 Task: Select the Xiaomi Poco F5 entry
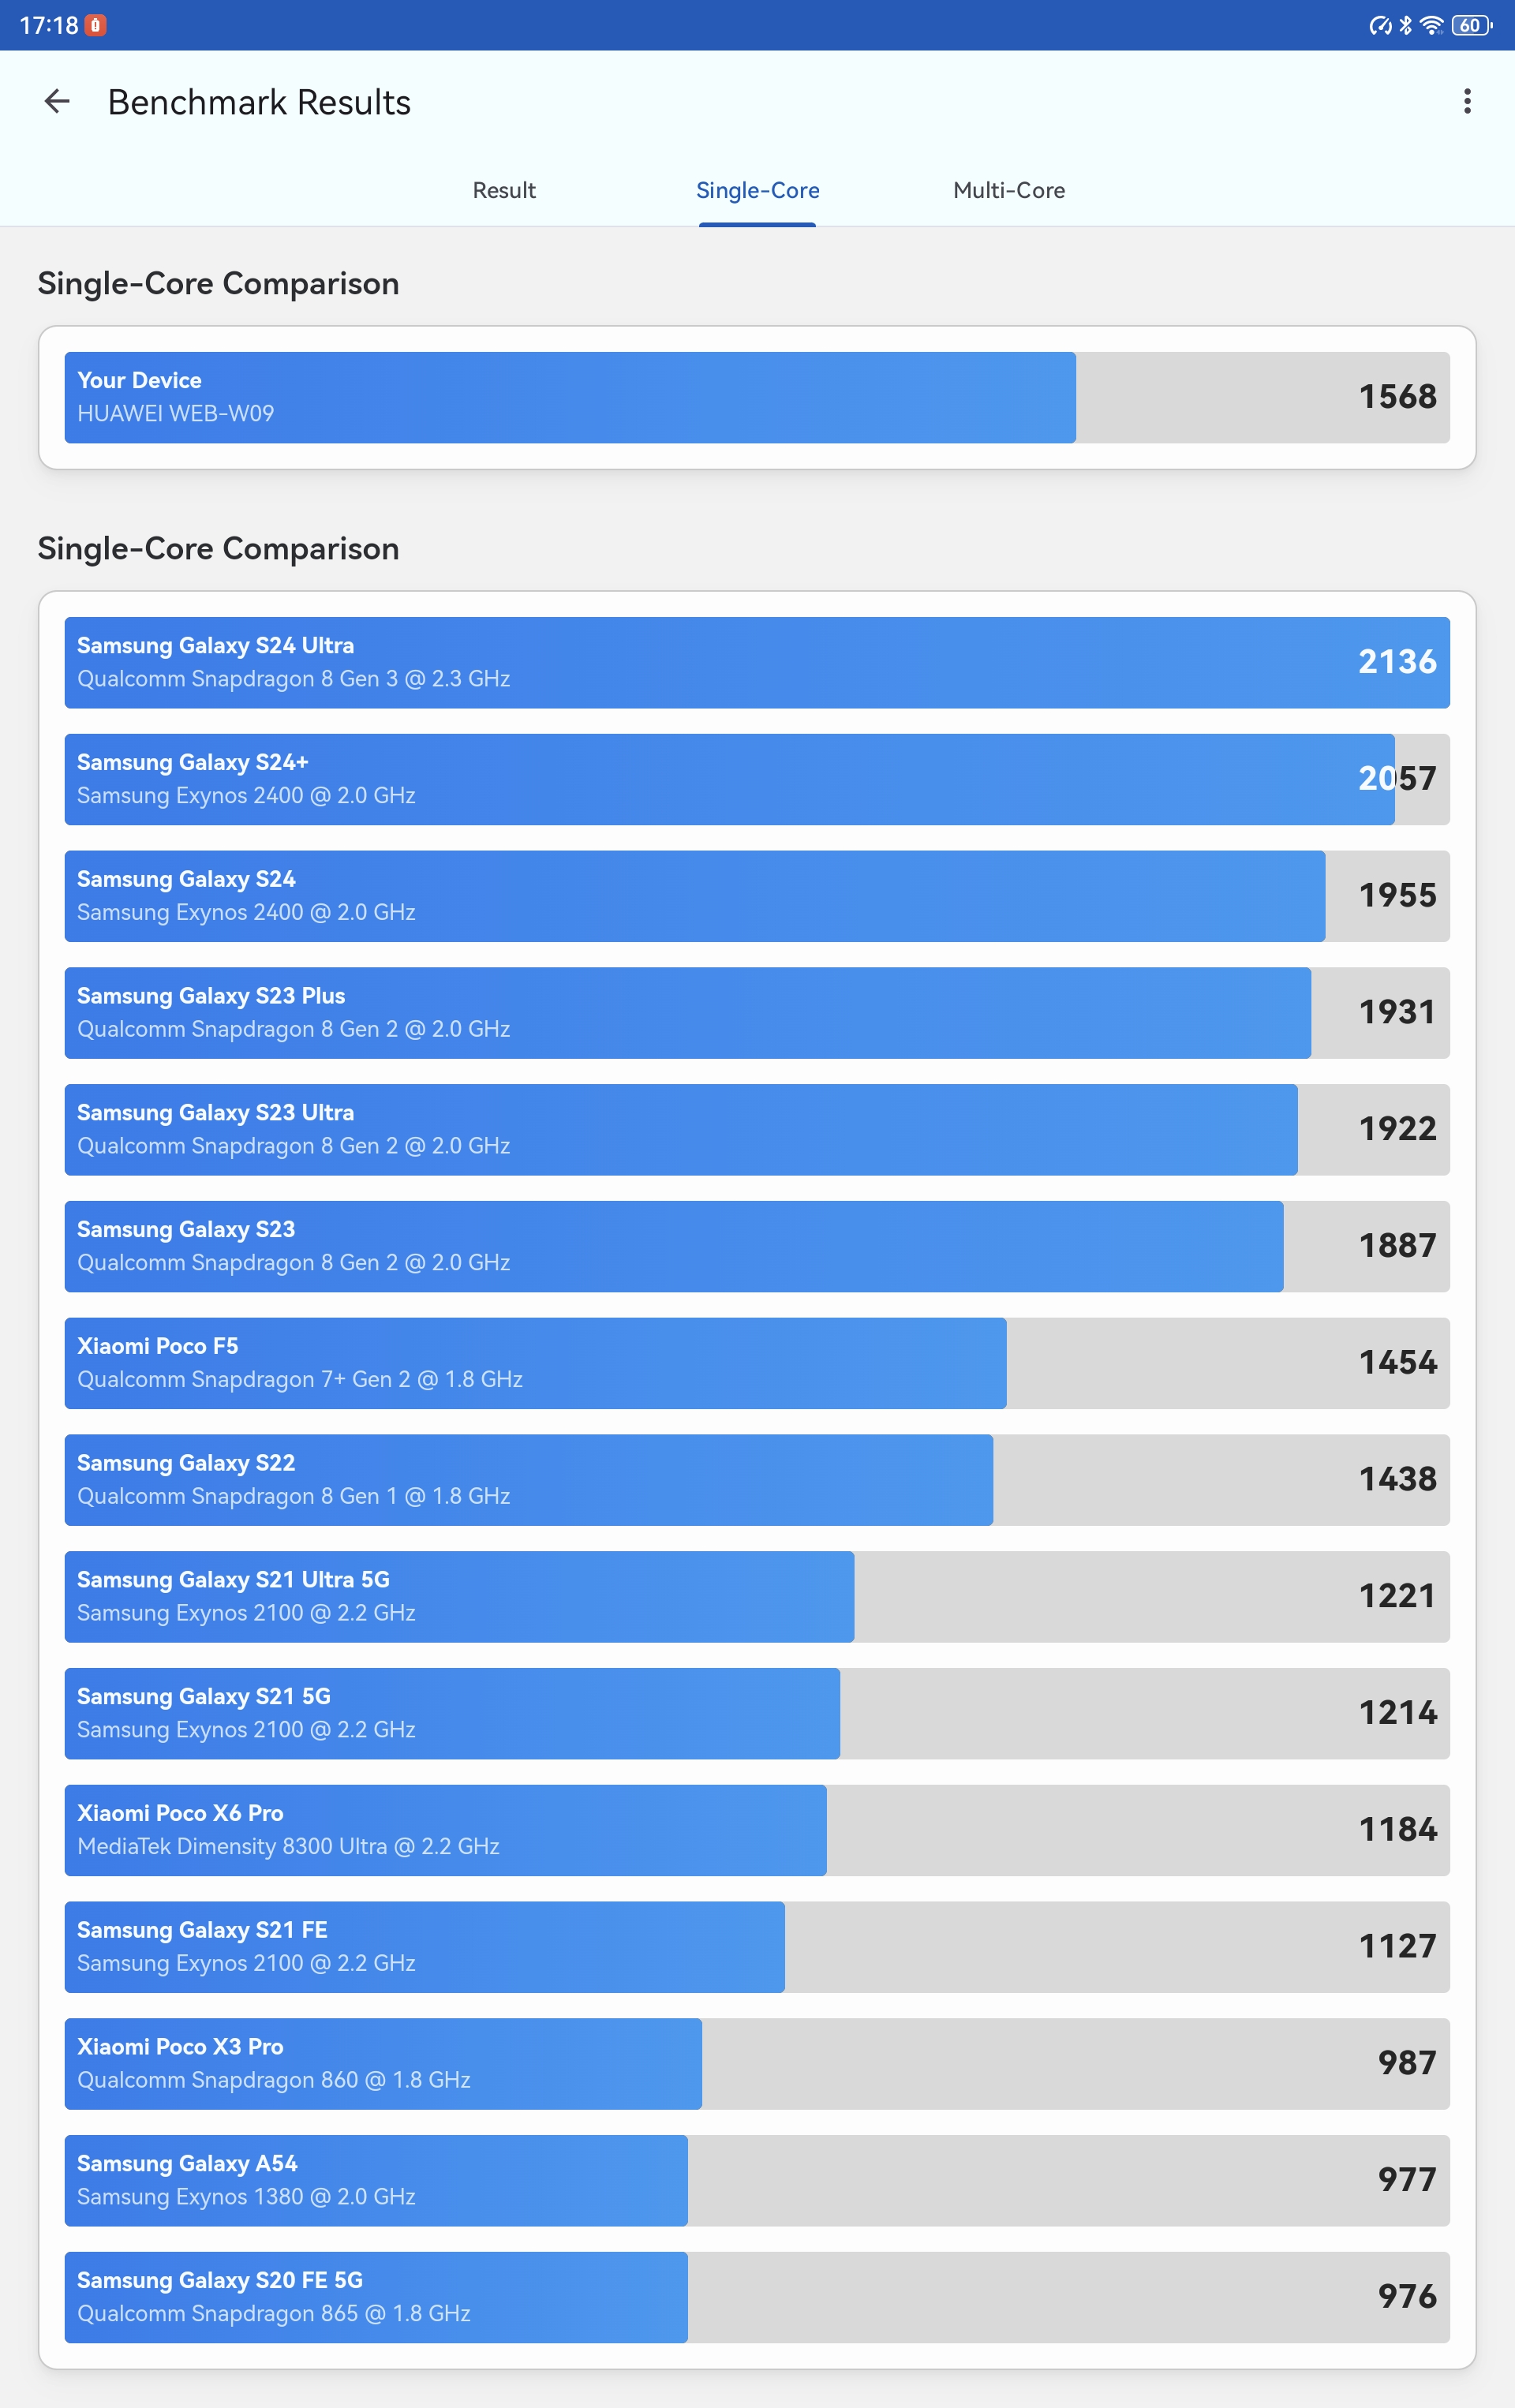click(757, 1363)
